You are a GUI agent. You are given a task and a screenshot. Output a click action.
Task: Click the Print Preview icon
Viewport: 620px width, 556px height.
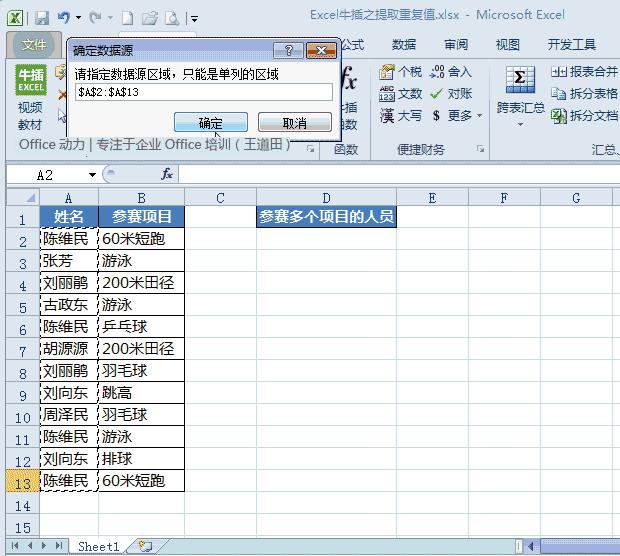click(x=172, y=18)
